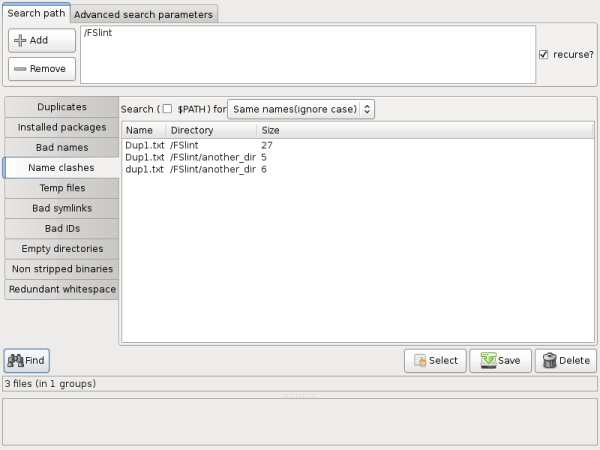Toggle the recurse checkbox
The width and height of the screenshot is (600, 450).
543,55
